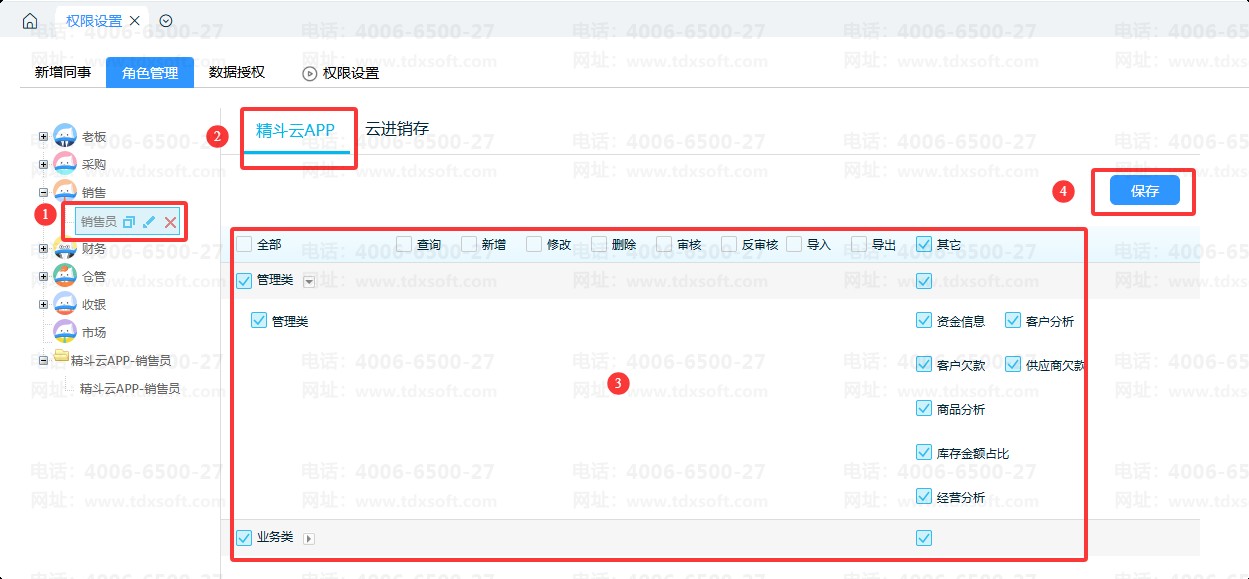Viewport: 1249px width, 579px height.
Task: Uncheck the 管理类 section header checkbox
Action: coord(244,281)
